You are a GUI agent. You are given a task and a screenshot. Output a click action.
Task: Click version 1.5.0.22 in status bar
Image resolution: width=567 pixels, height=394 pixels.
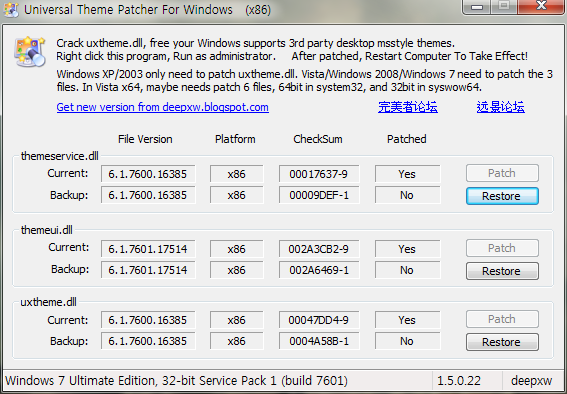pyautogui.click(x=459, y=381)
